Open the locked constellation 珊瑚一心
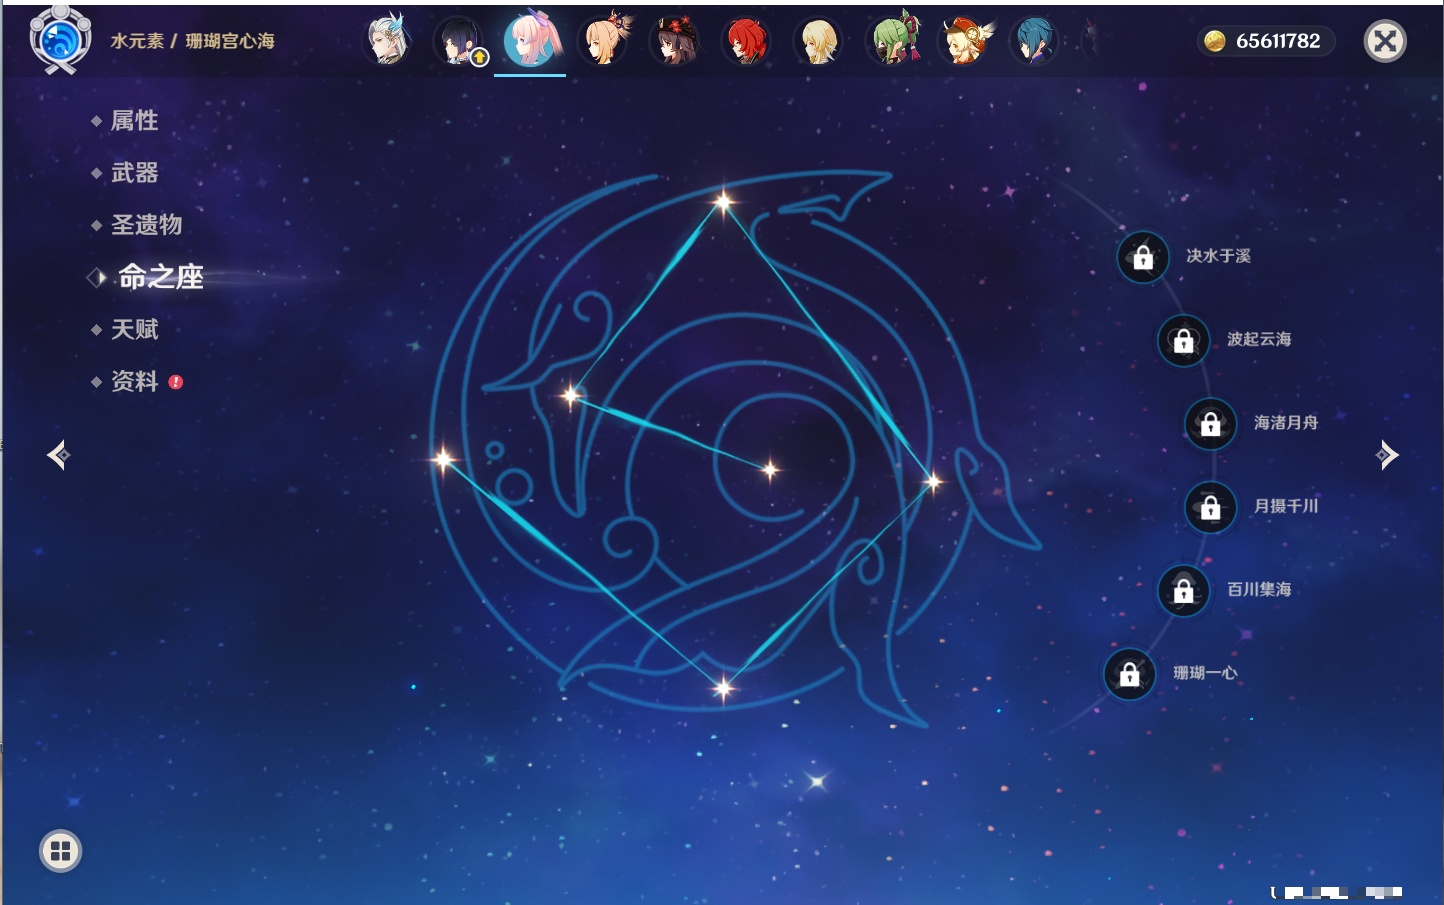 coord(1129,674)
